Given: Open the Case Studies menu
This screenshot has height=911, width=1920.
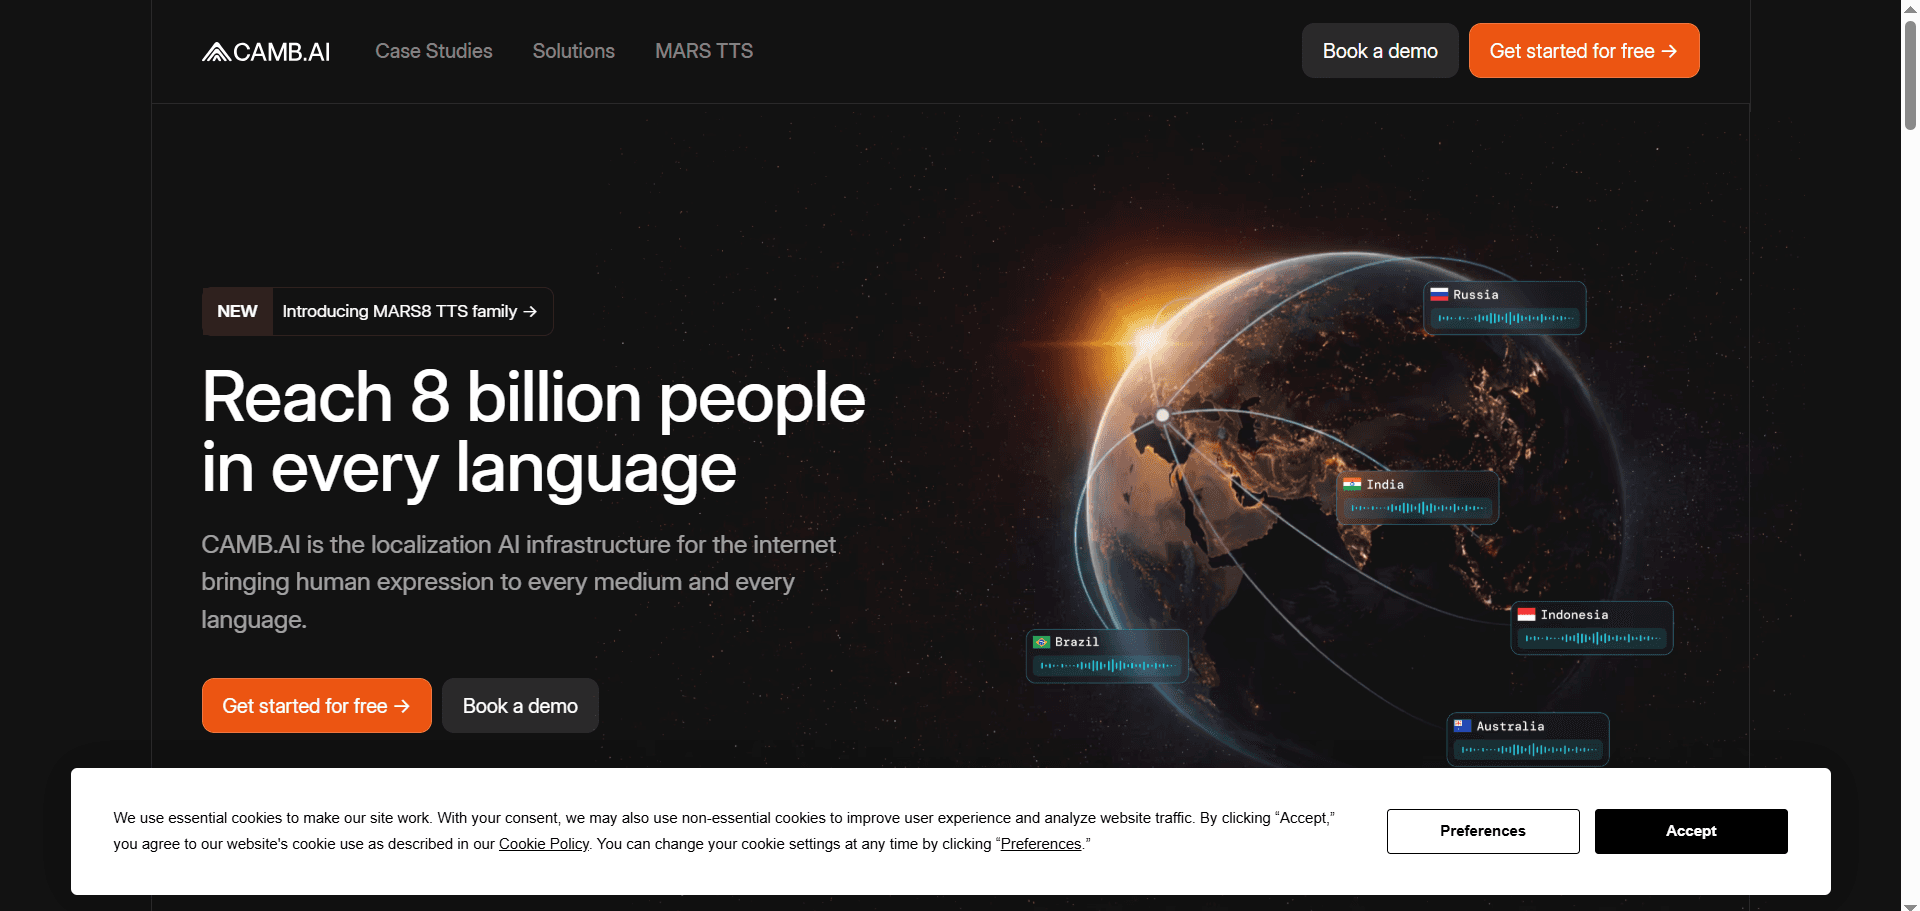Looking at the screenshot, I should click(x=433, y=51).
